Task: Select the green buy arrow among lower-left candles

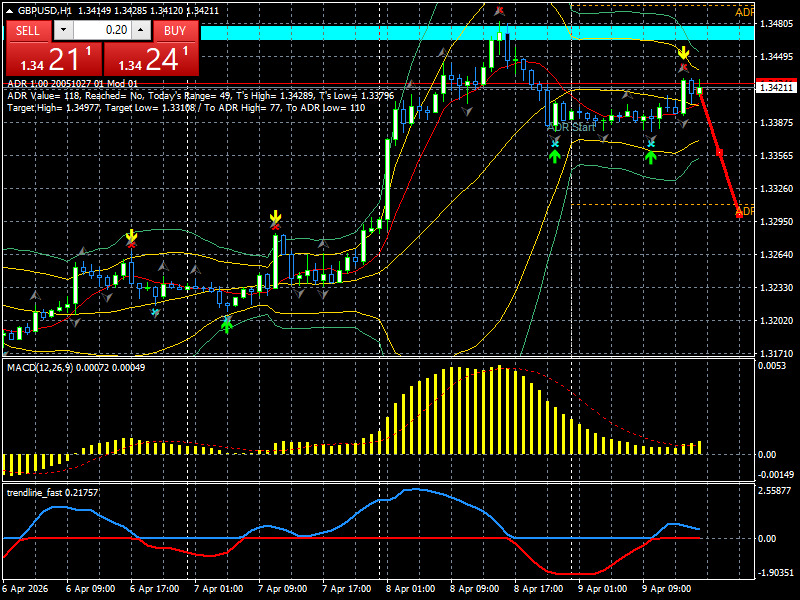Action: [227, 327]
